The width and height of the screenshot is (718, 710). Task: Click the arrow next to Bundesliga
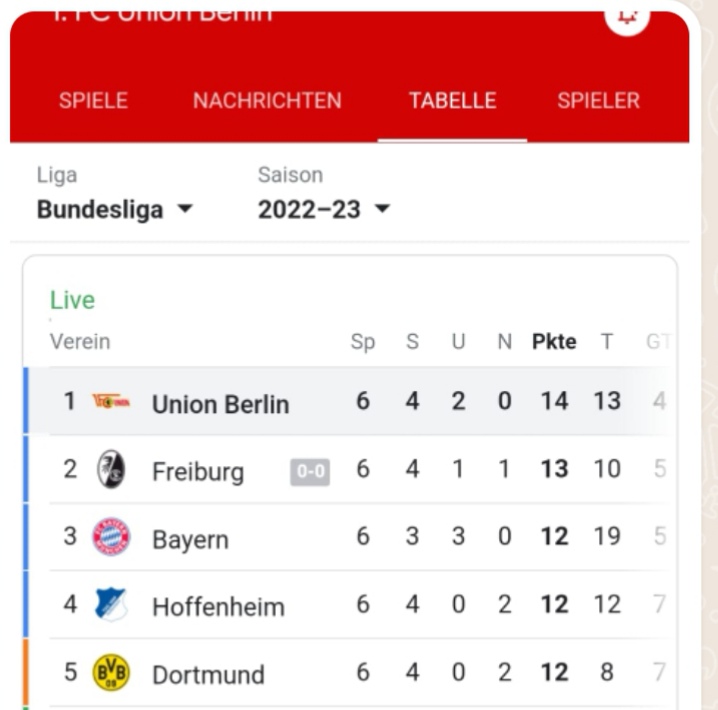click(185, 209)
